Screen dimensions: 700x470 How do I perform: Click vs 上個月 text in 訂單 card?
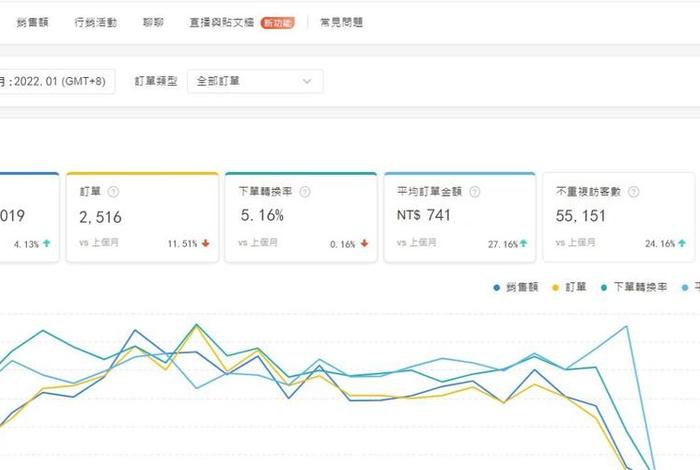click(99, 243)
